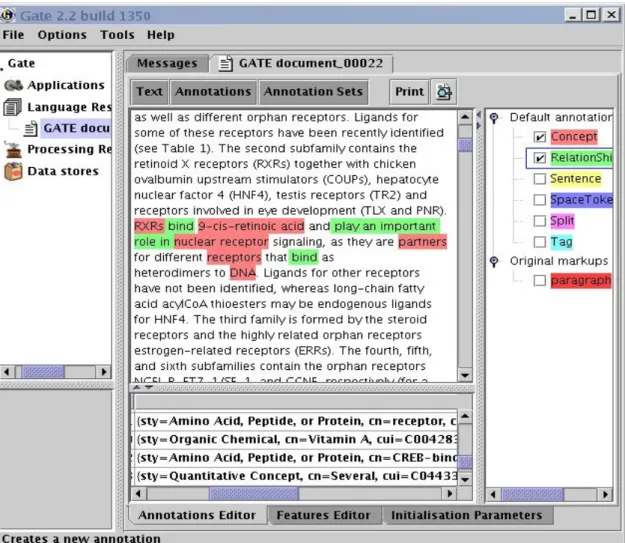The width and height of the screenshot is (625, 543).
Task: Click highlighted word 'partners'
Action: click(x=423, y=242)
